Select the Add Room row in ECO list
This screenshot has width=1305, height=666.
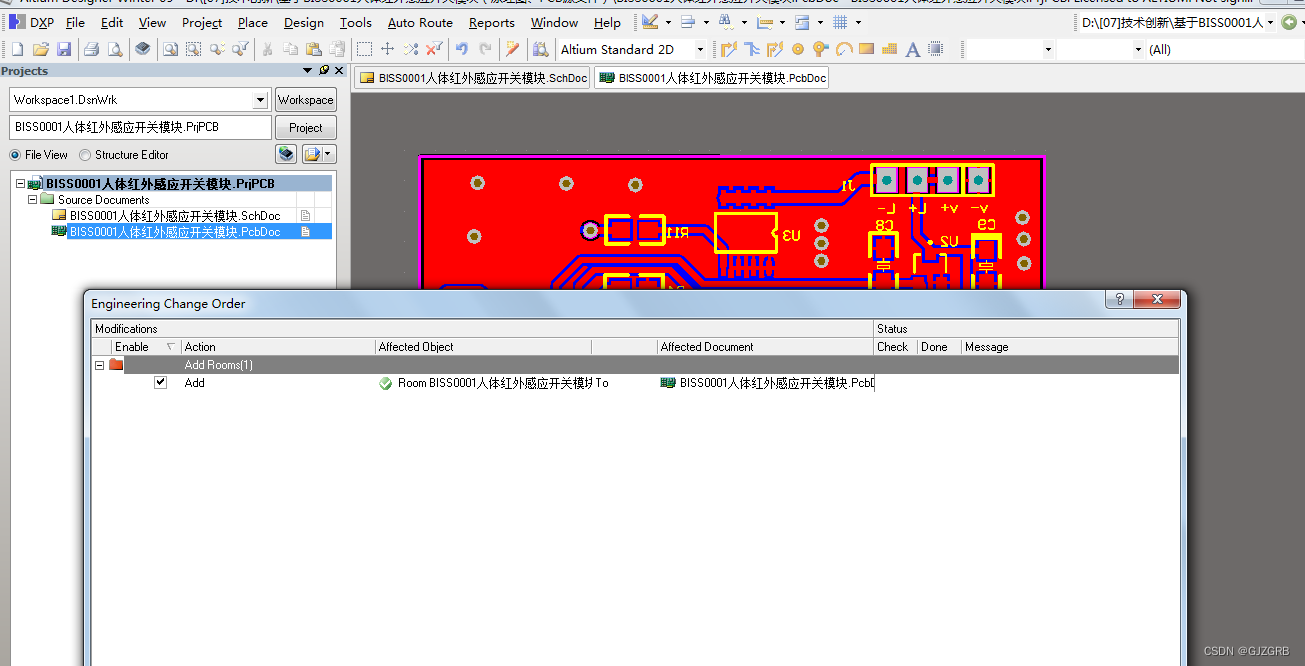tap(636, 383)
